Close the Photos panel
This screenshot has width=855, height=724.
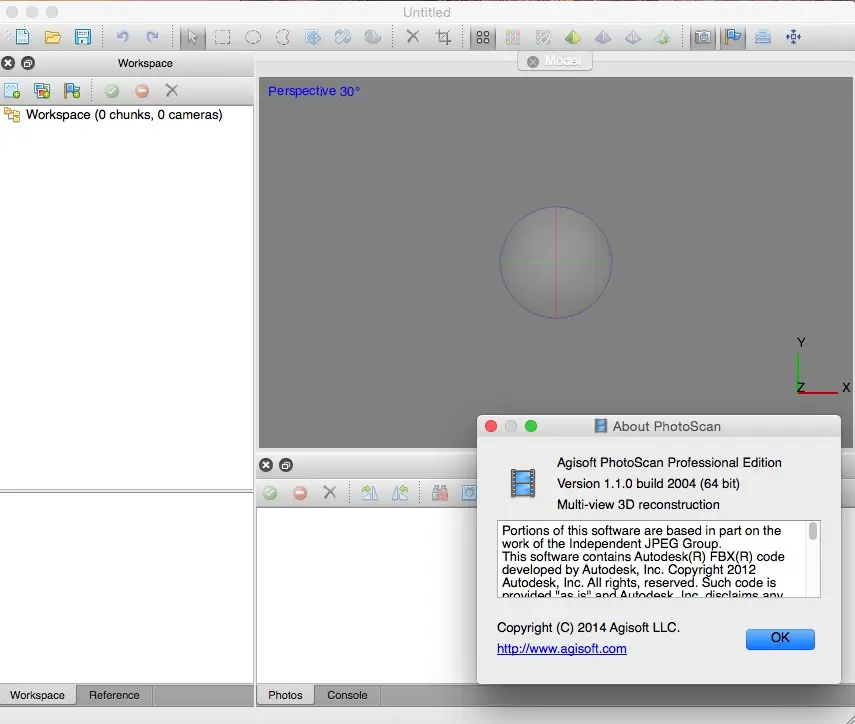pyautogui.click(x=266, y=465)
